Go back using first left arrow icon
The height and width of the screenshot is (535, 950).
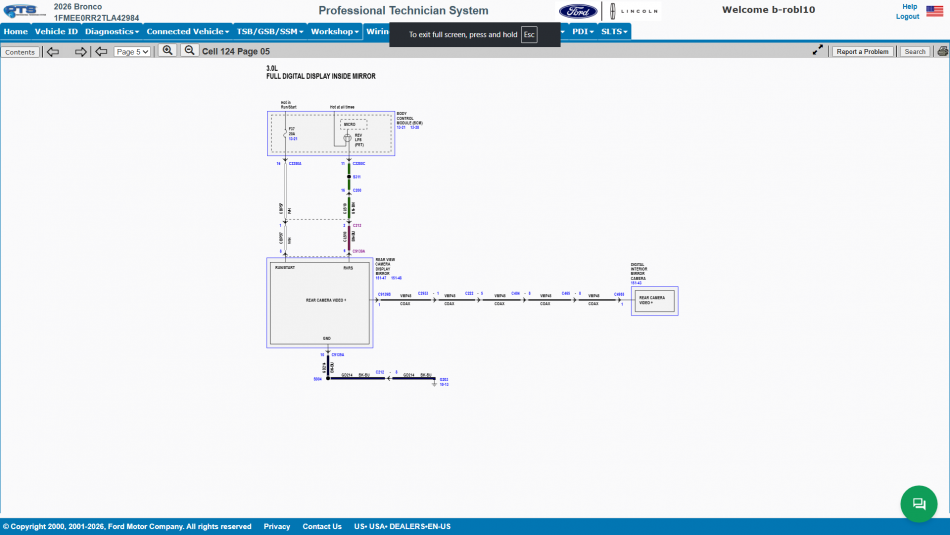click(53, 52)
